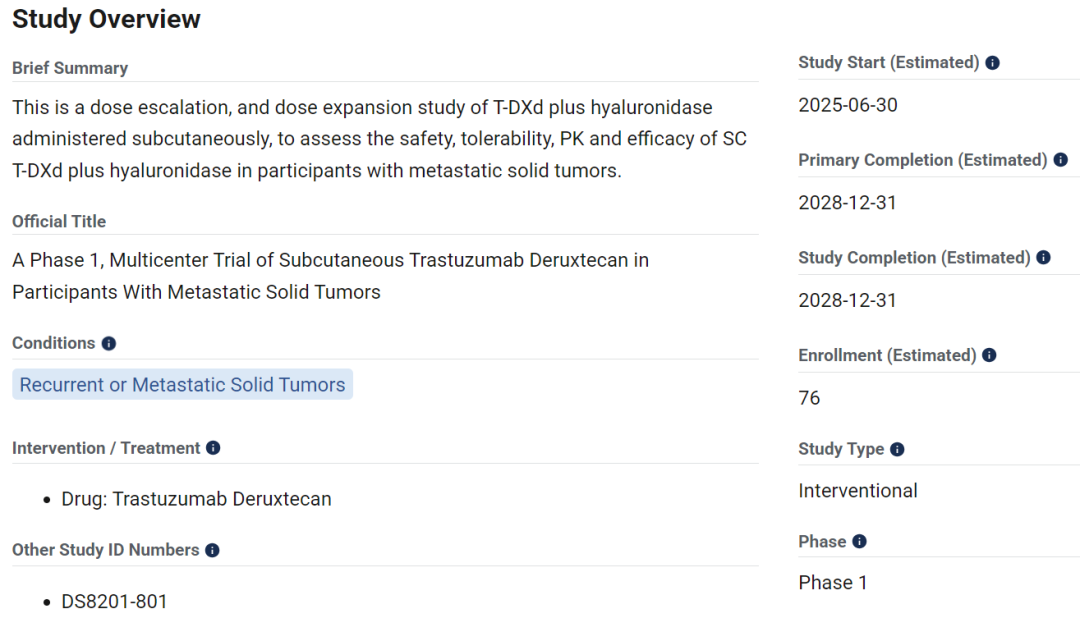This screenshot has height=618, width=1080.
Task: Open info icon beside Conditions heading
Action: pos(109,343)
